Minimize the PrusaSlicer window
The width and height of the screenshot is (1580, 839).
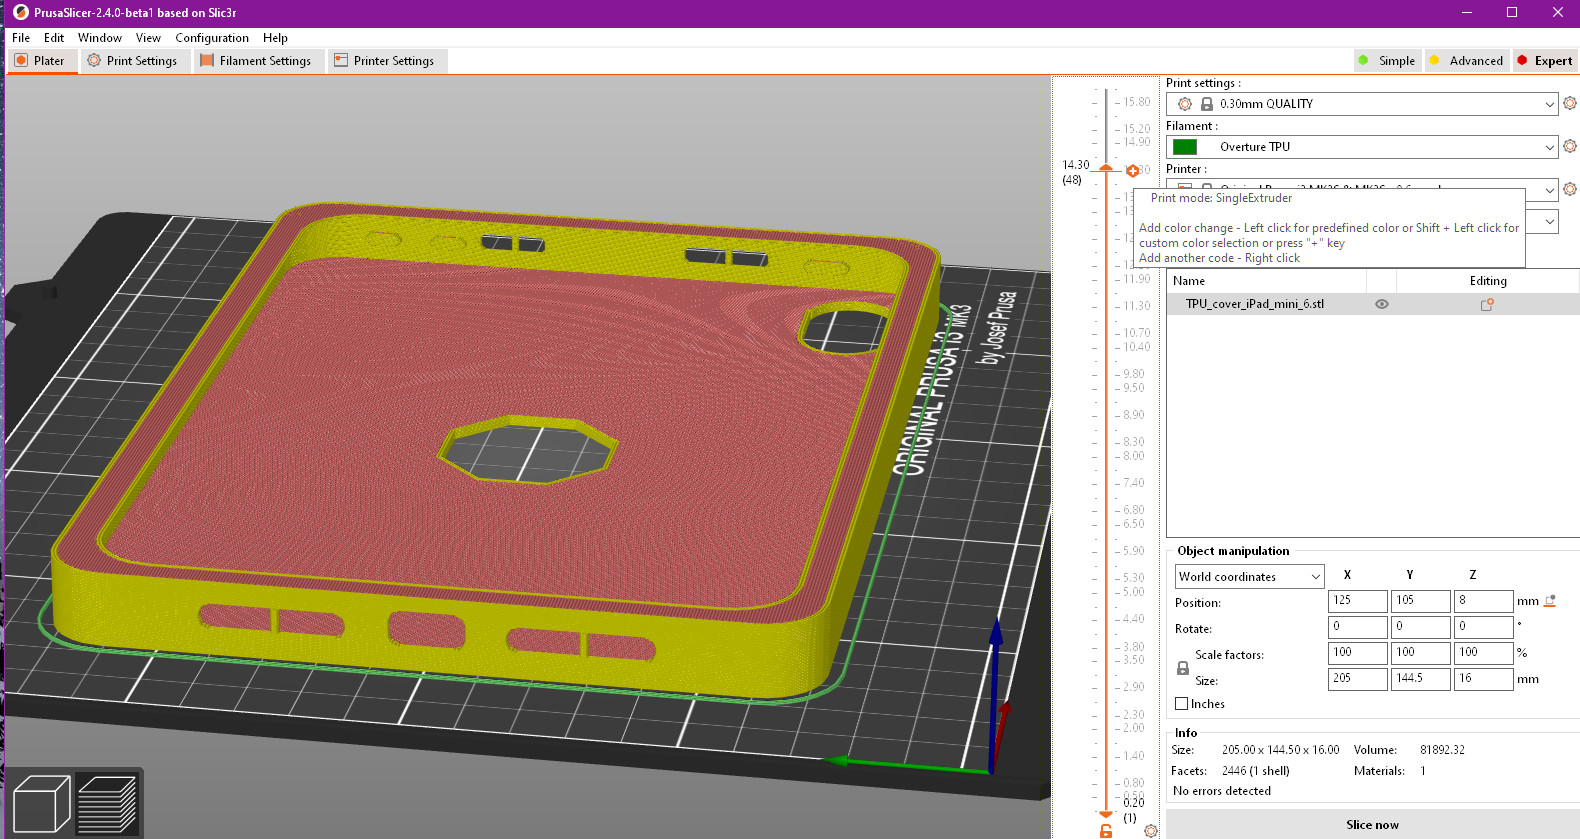coord(1467,12)
